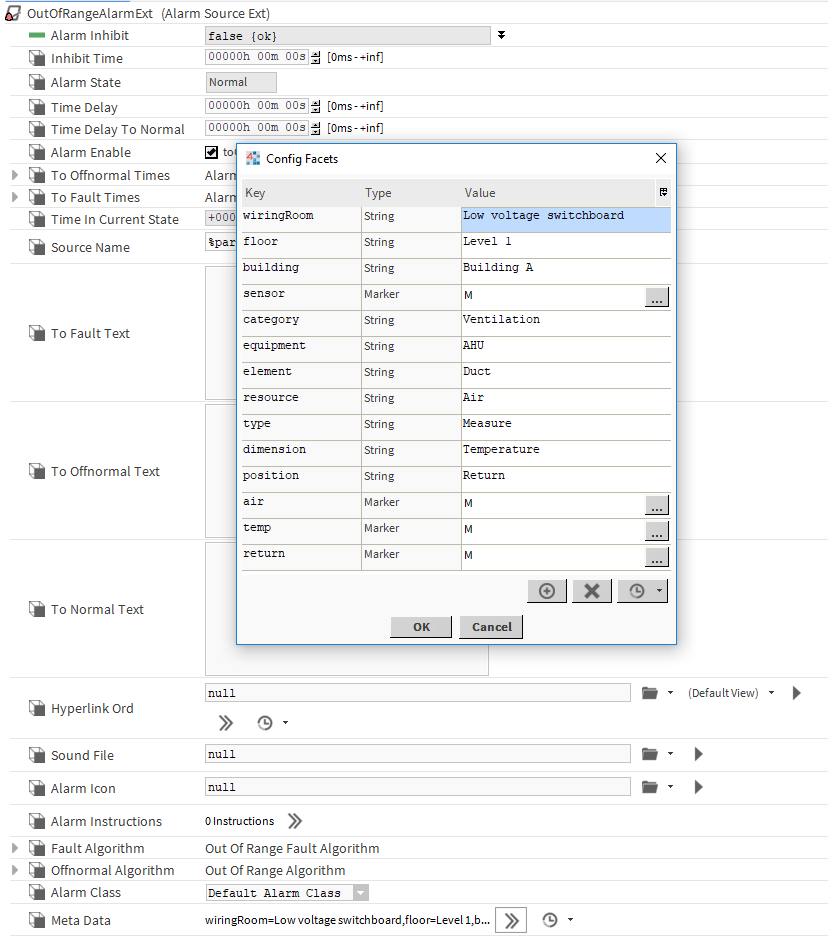Toggle the Alarm Enable checkbox
This screenshot has width=828, height=938.
(211, 153)
